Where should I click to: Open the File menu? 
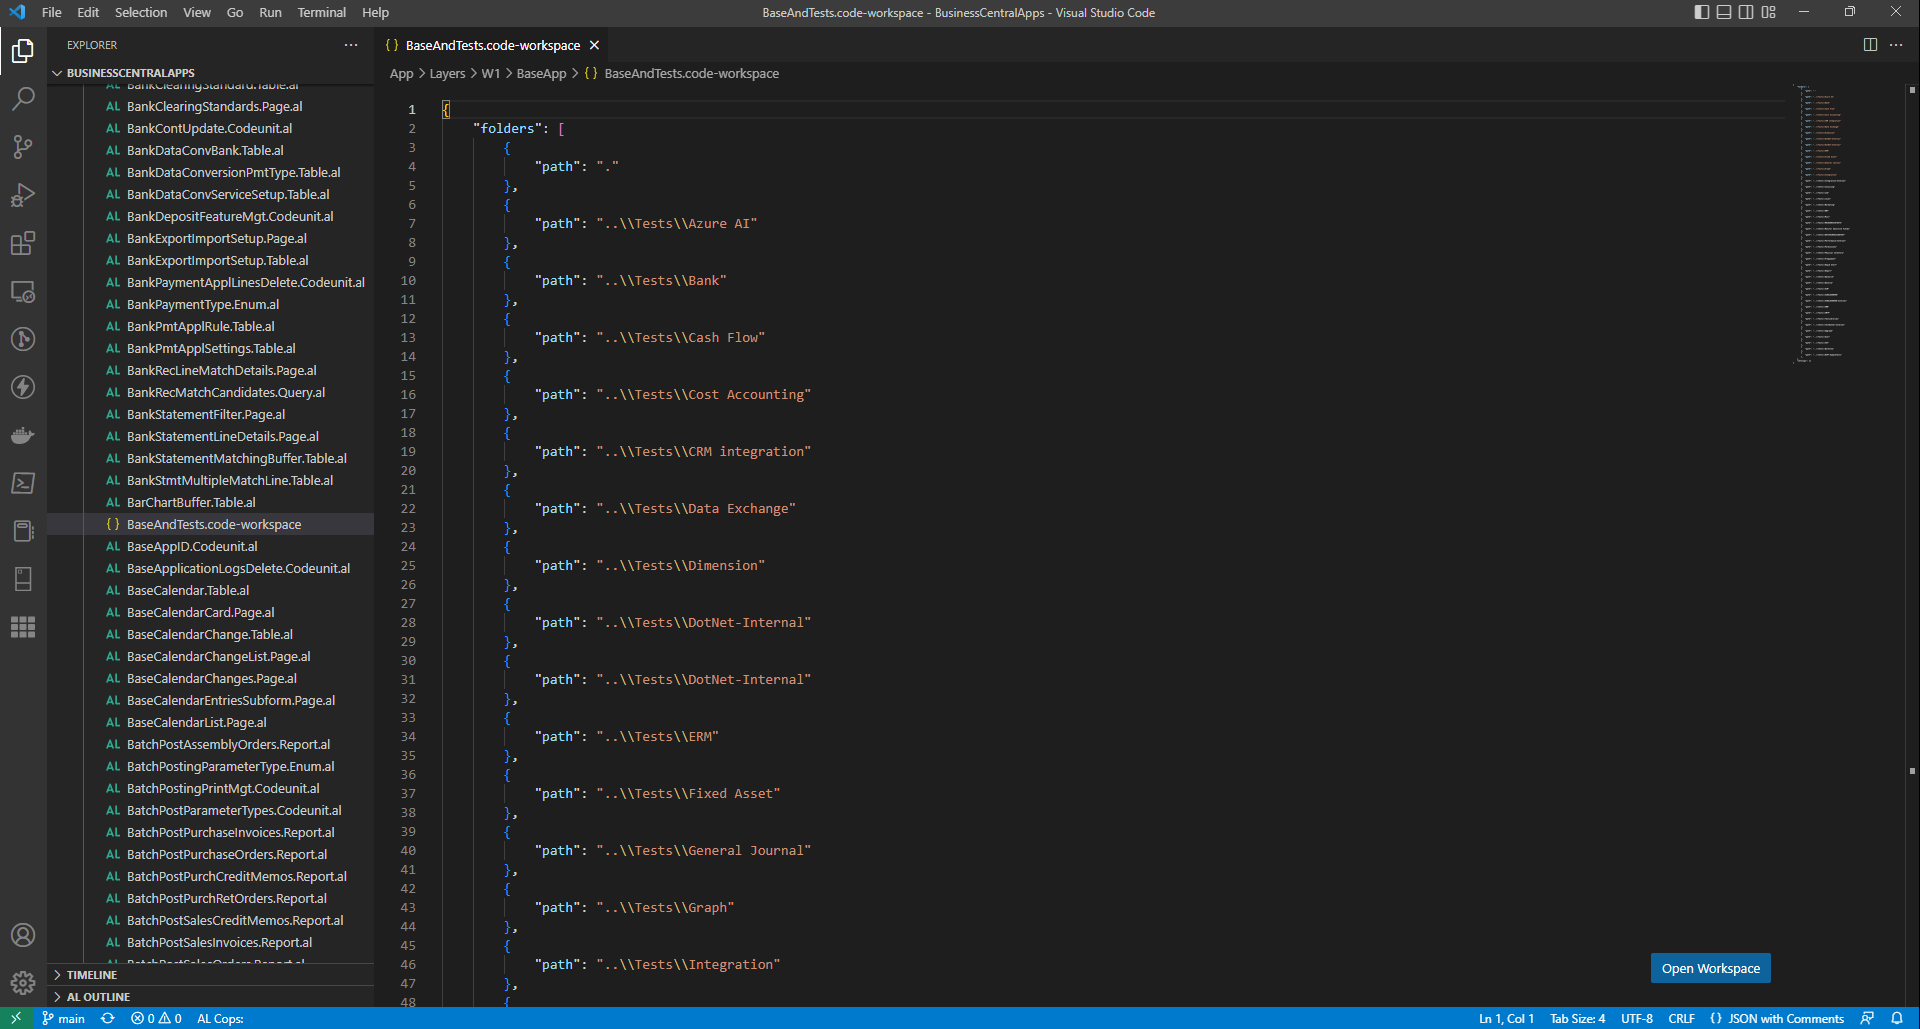click(52, 12)
